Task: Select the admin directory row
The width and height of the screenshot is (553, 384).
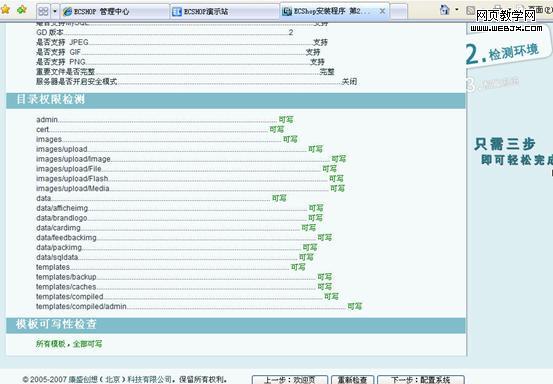Action: click(165, 120)
